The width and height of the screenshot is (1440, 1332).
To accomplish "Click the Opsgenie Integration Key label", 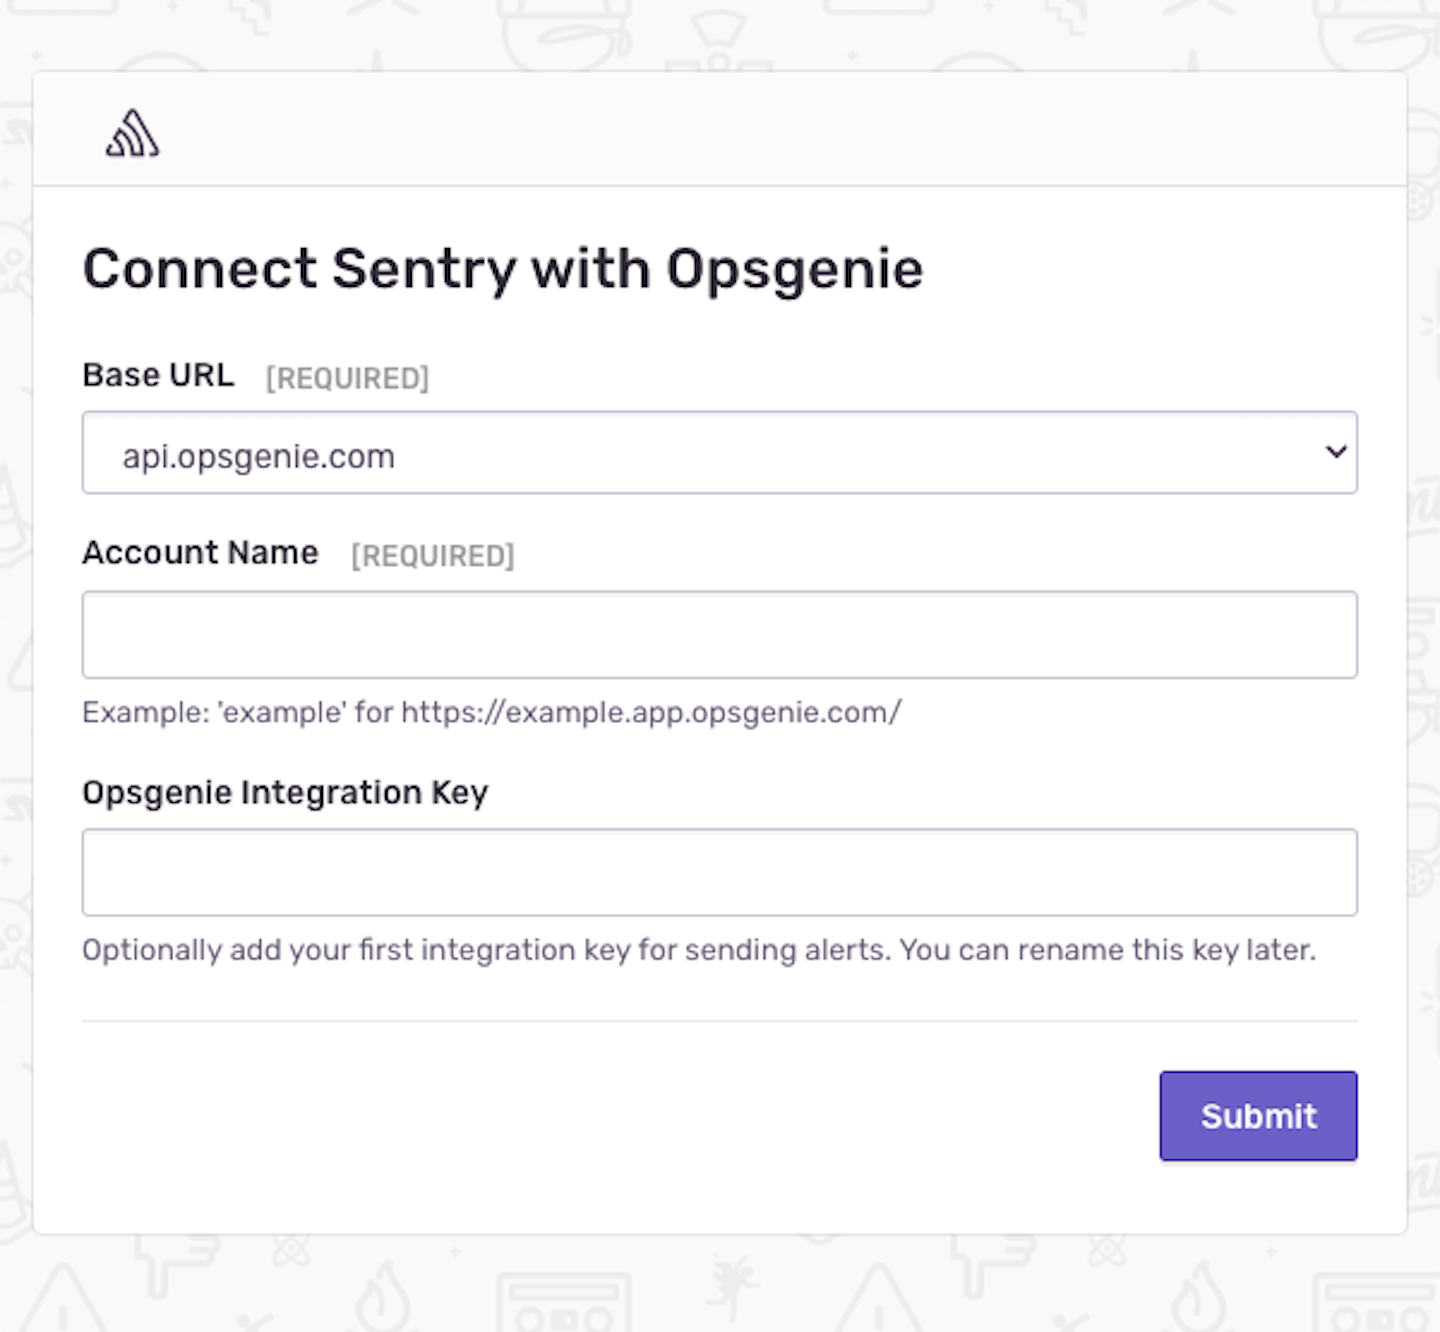I will click(x=286, y=792).
